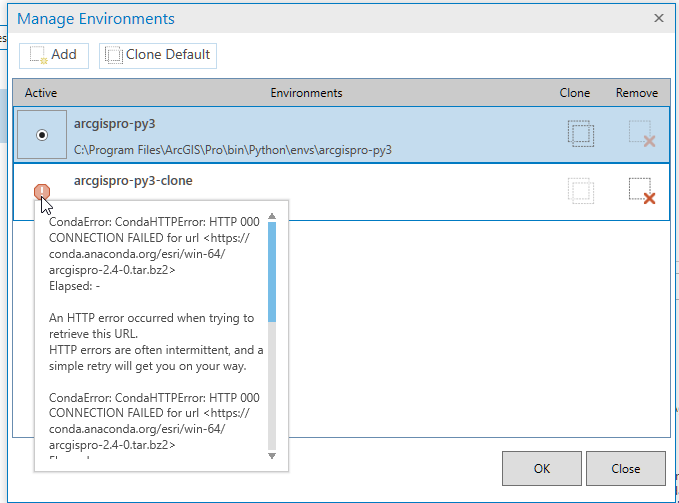Click the Add environment icon
This screenshot has width=679, height=503.
[x=39, y=55]
